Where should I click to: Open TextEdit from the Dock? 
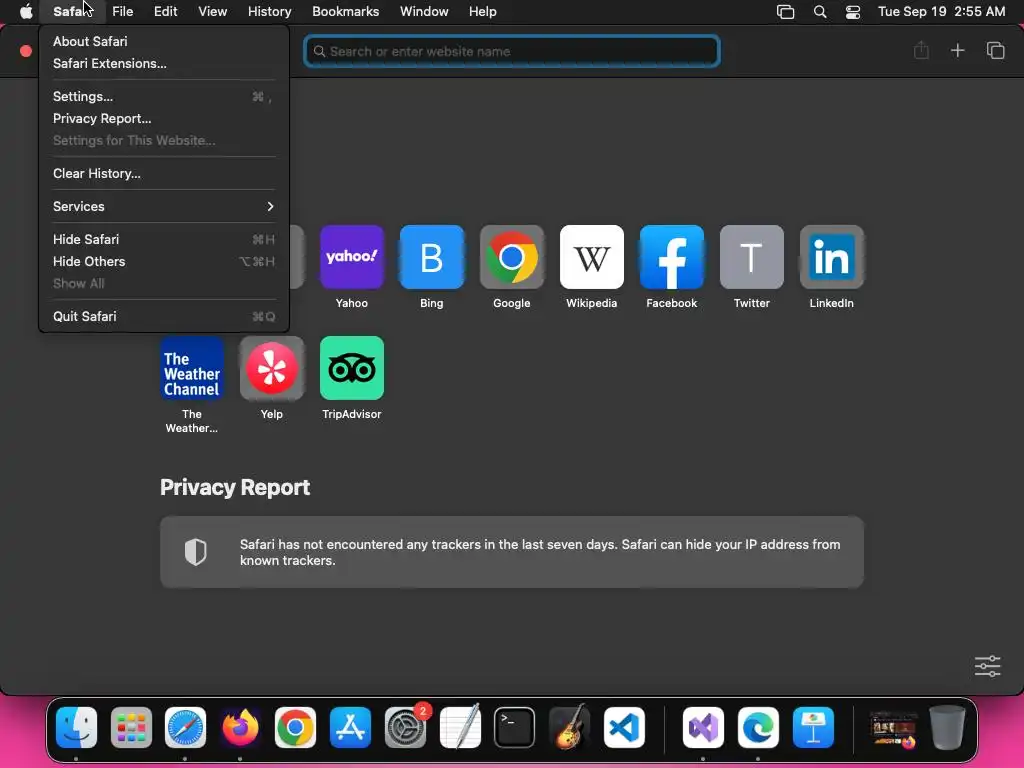coord(460,727)
